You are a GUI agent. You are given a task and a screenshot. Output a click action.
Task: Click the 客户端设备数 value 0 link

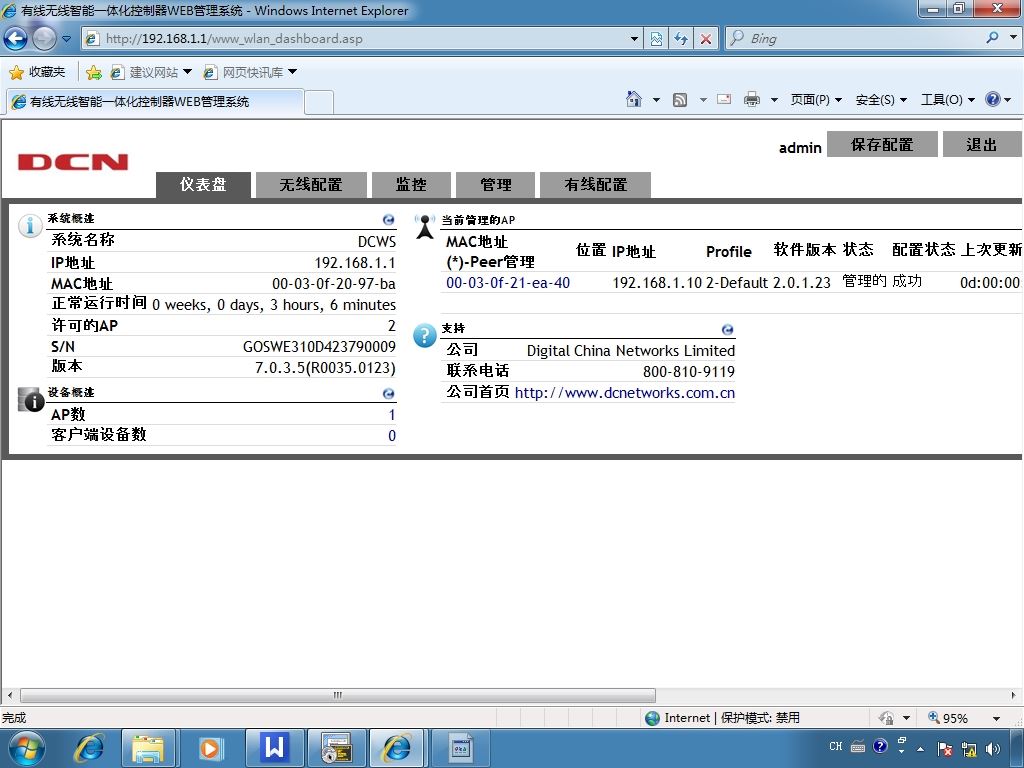[x=392, y=436]
